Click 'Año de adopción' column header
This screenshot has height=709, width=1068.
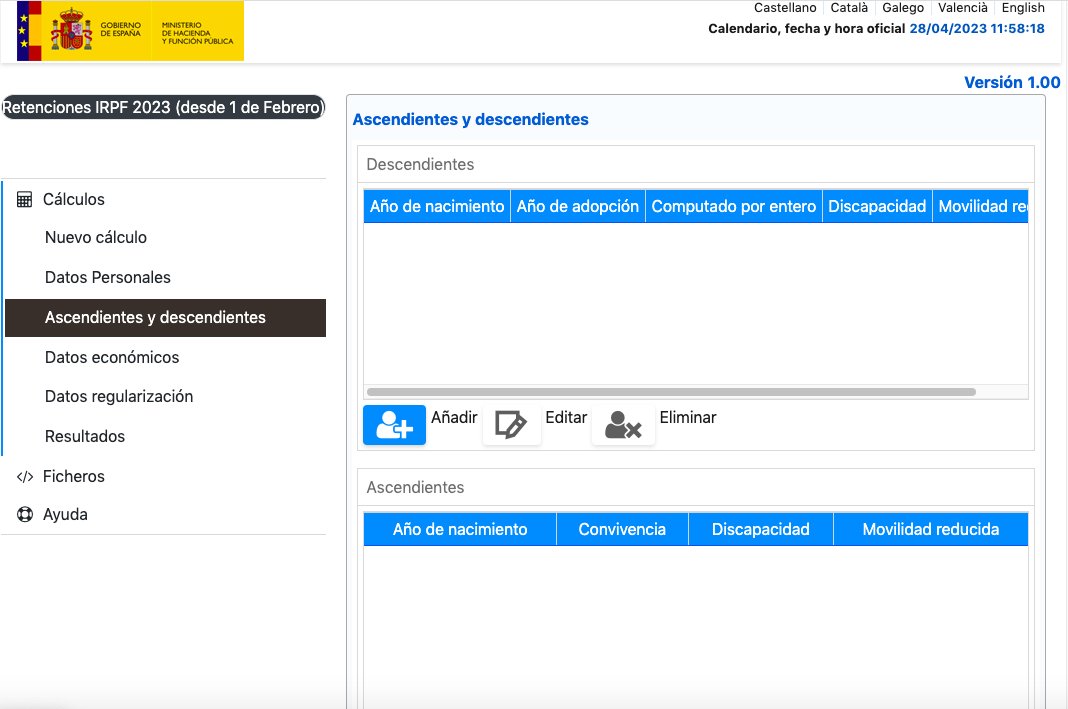578,206
